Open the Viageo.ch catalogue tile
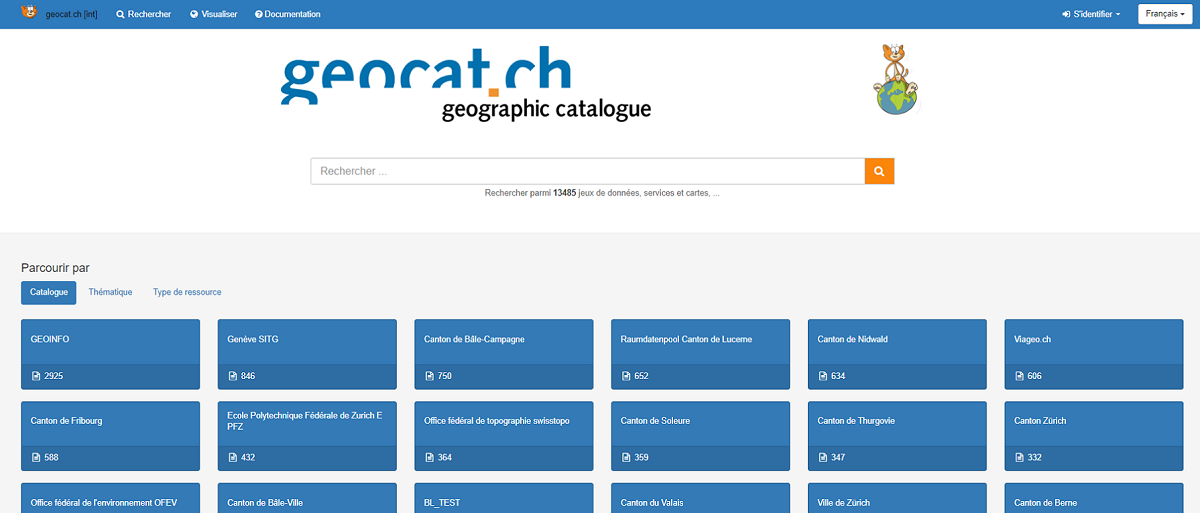Image resolution: width=1200 pixels, height=513 pixels. (1094, 354)
